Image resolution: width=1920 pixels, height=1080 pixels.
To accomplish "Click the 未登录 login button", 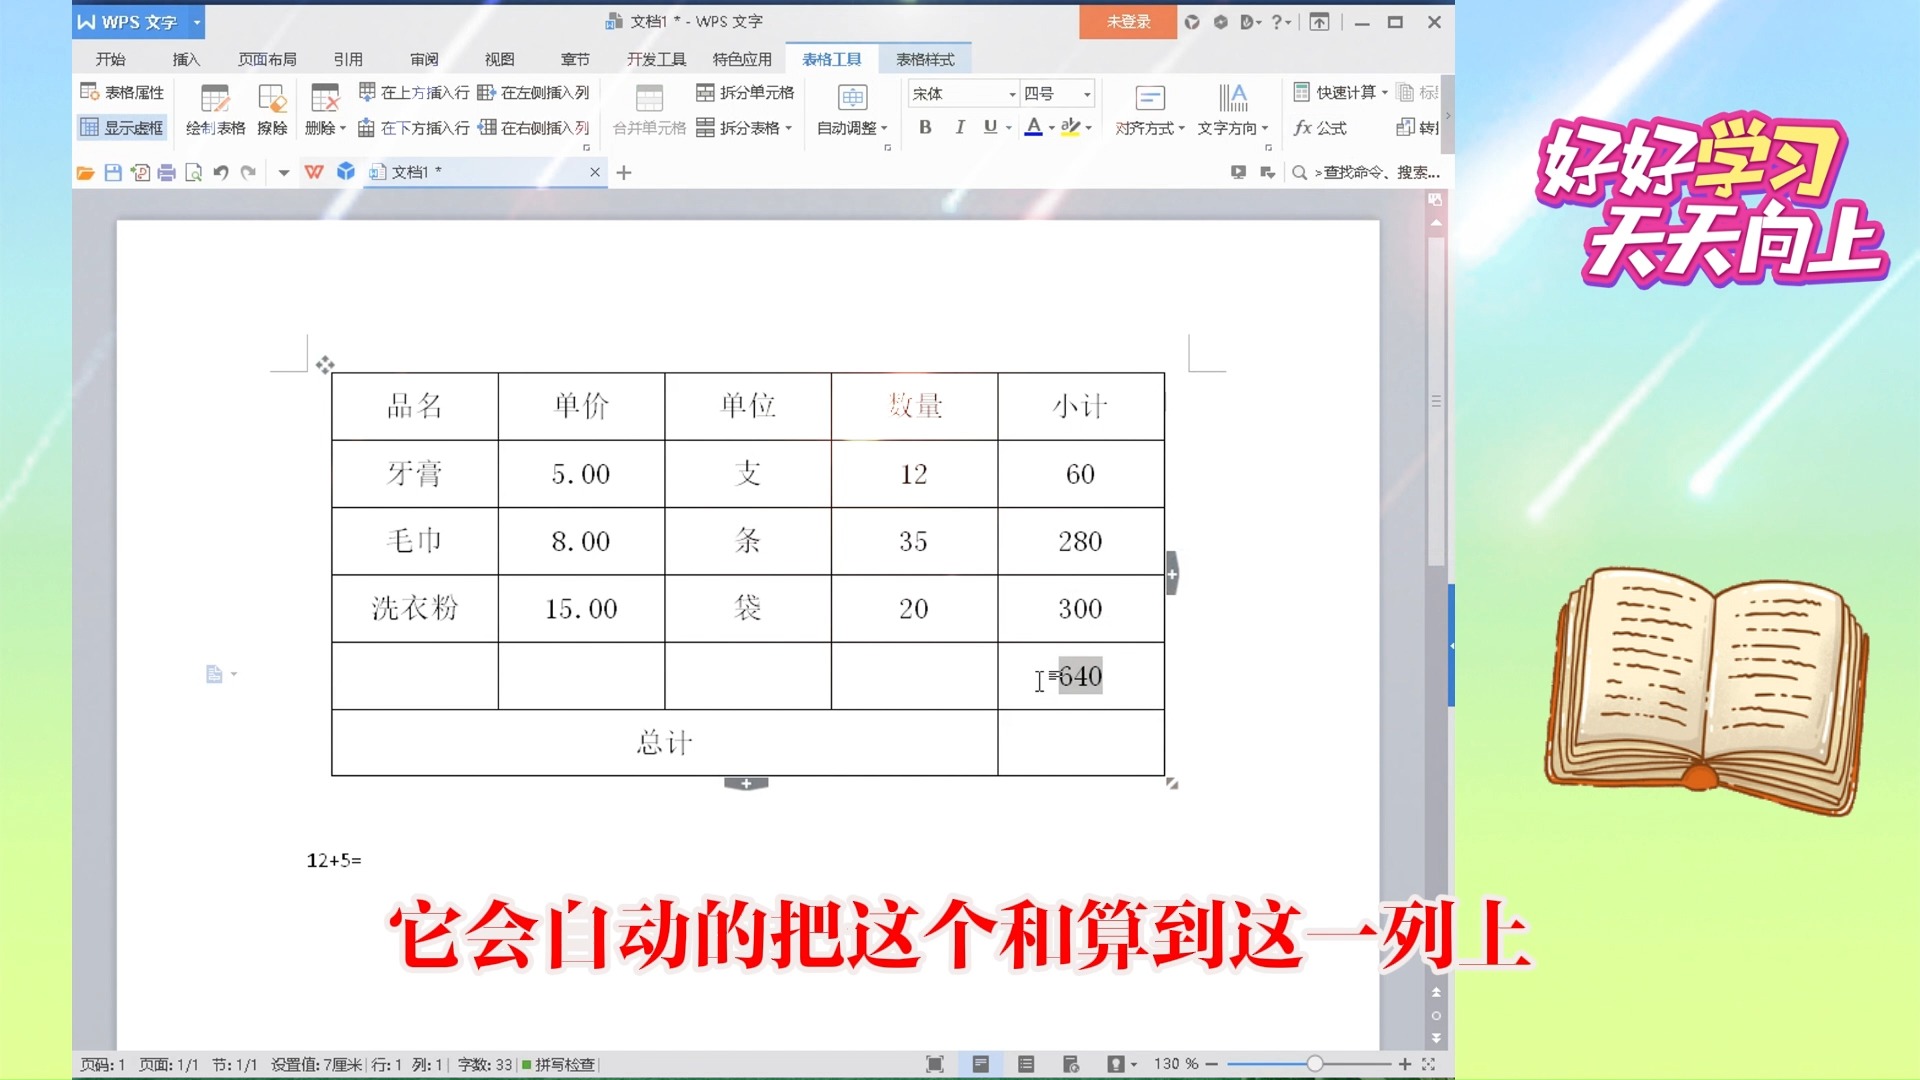I will [1128, 21].
